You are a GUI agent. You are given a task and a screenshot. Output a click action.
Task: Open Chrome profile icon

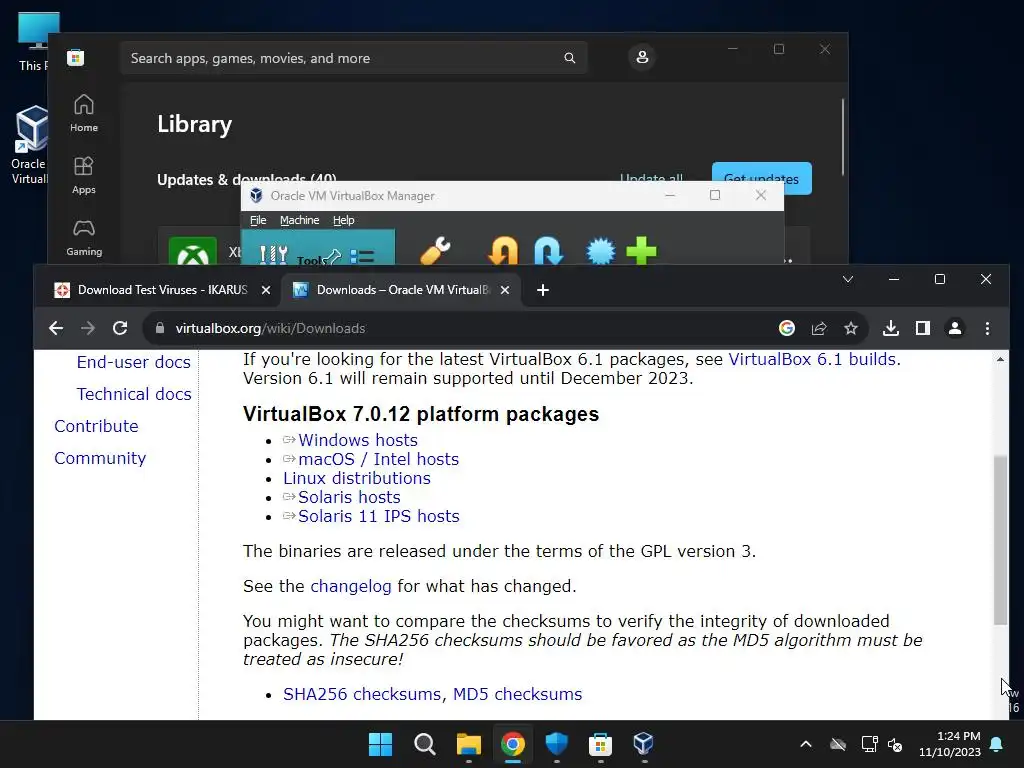tap(955, 328)
